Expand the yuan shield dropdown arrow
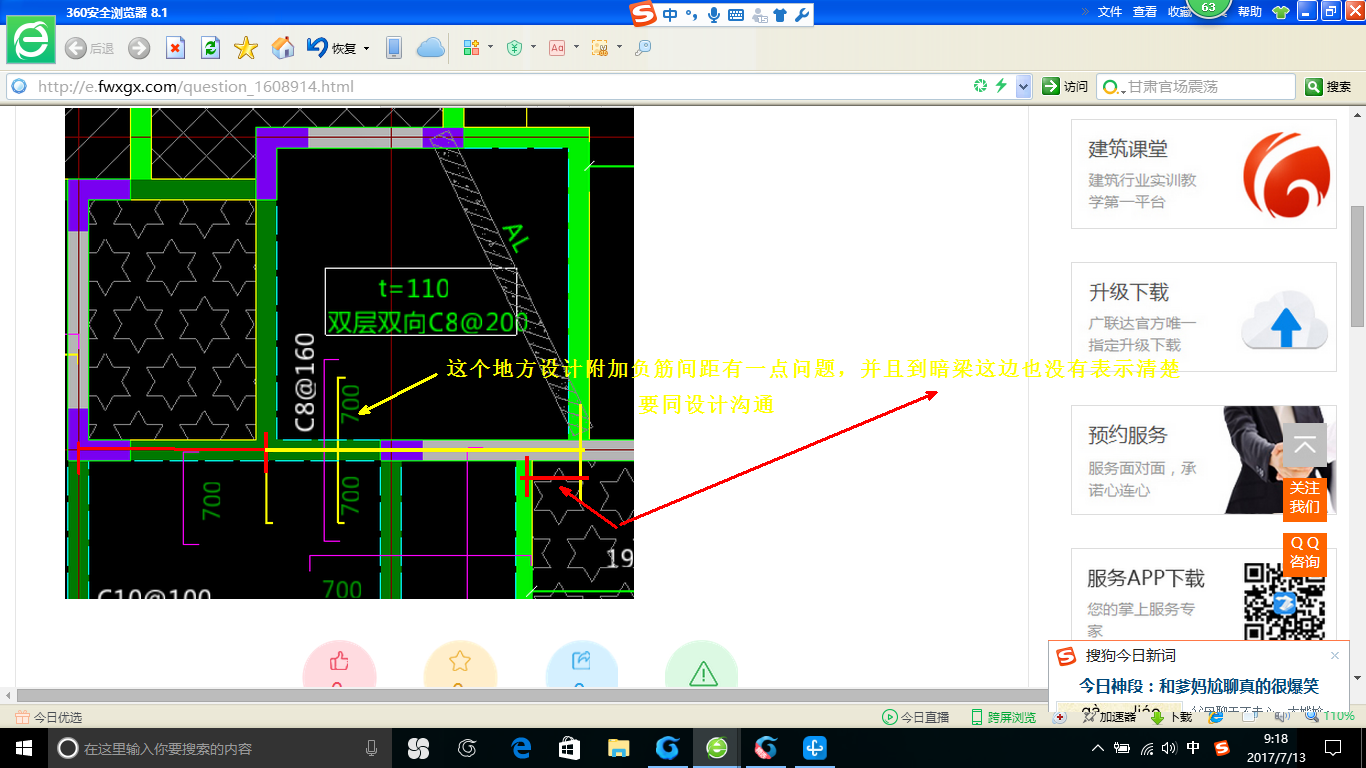 533,47
